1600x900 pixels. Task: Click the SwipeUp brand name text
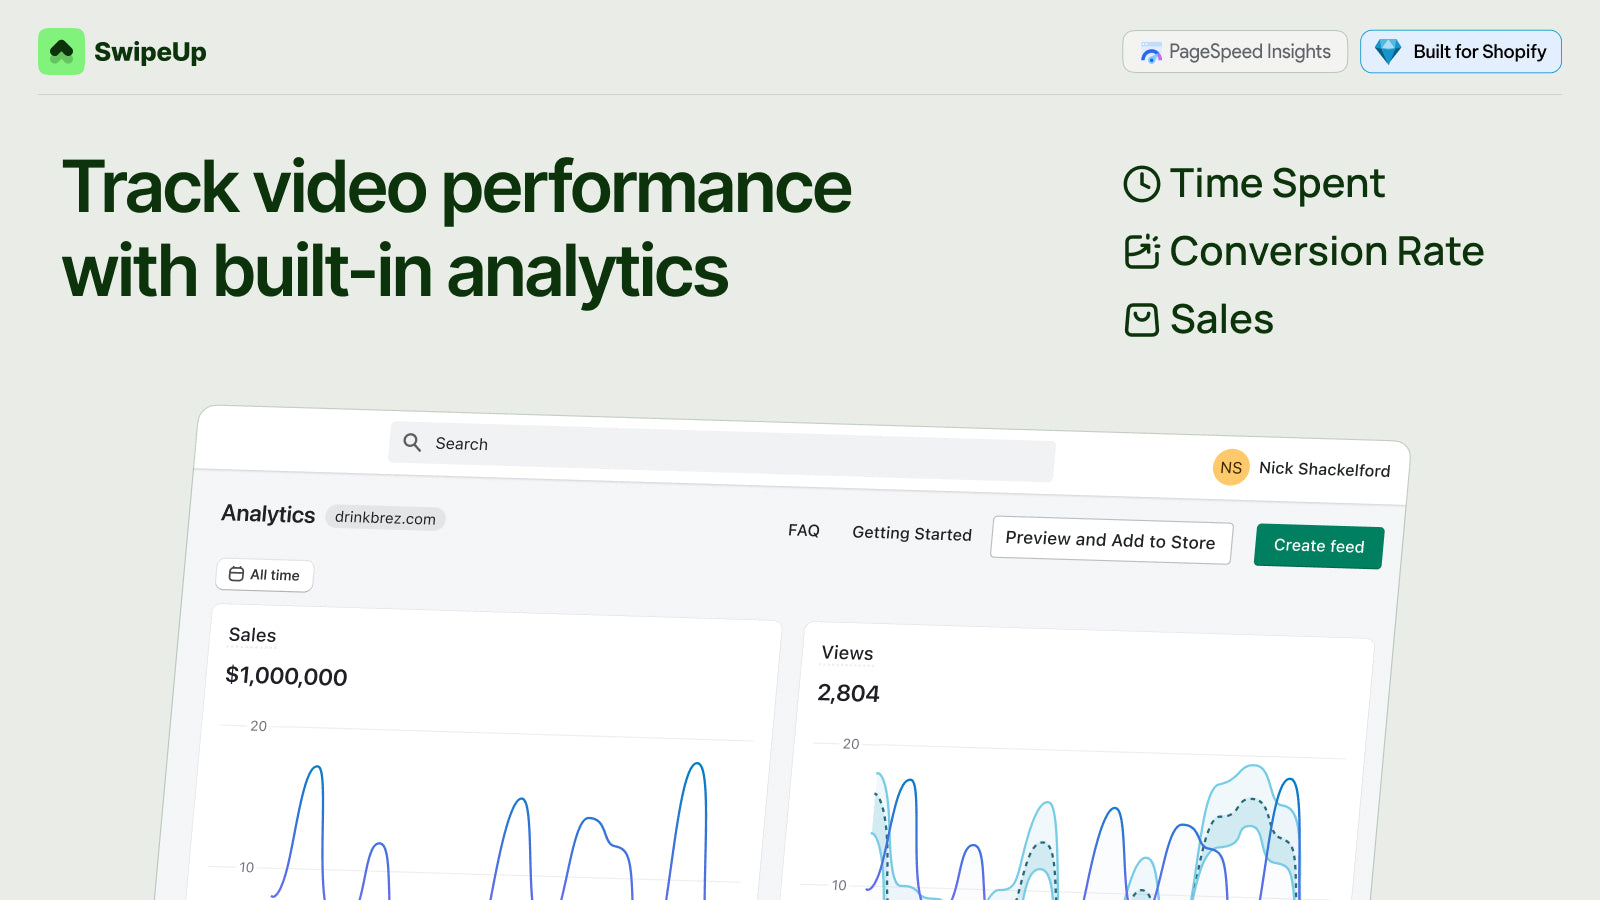tap(150, 52)
